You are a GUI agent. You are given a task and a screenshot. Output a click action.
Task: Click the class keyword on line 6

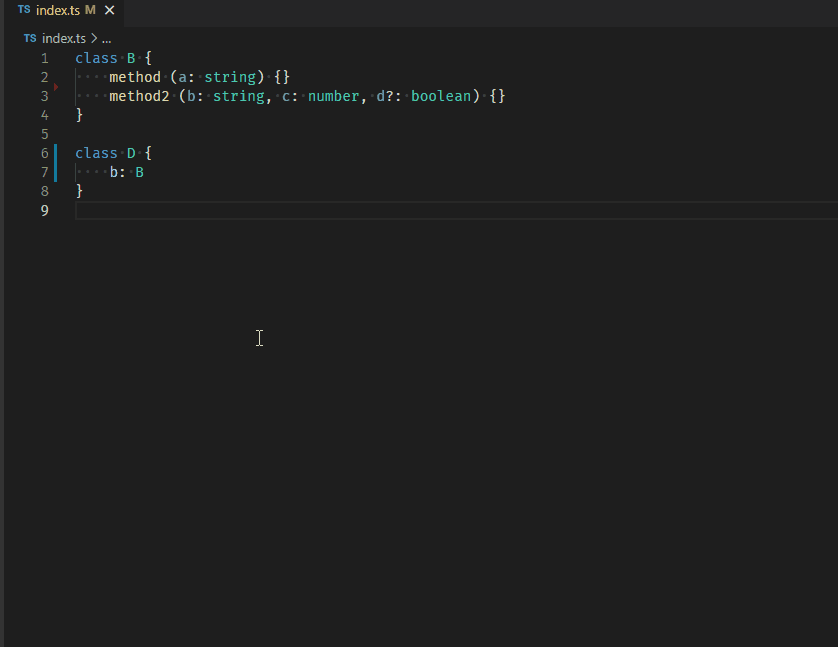pos(96,153)
